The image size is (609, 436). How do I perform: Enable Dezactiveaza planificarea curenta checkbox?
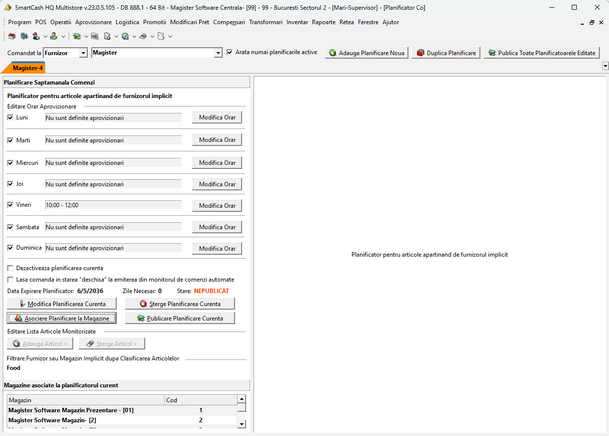click(10, 268)
